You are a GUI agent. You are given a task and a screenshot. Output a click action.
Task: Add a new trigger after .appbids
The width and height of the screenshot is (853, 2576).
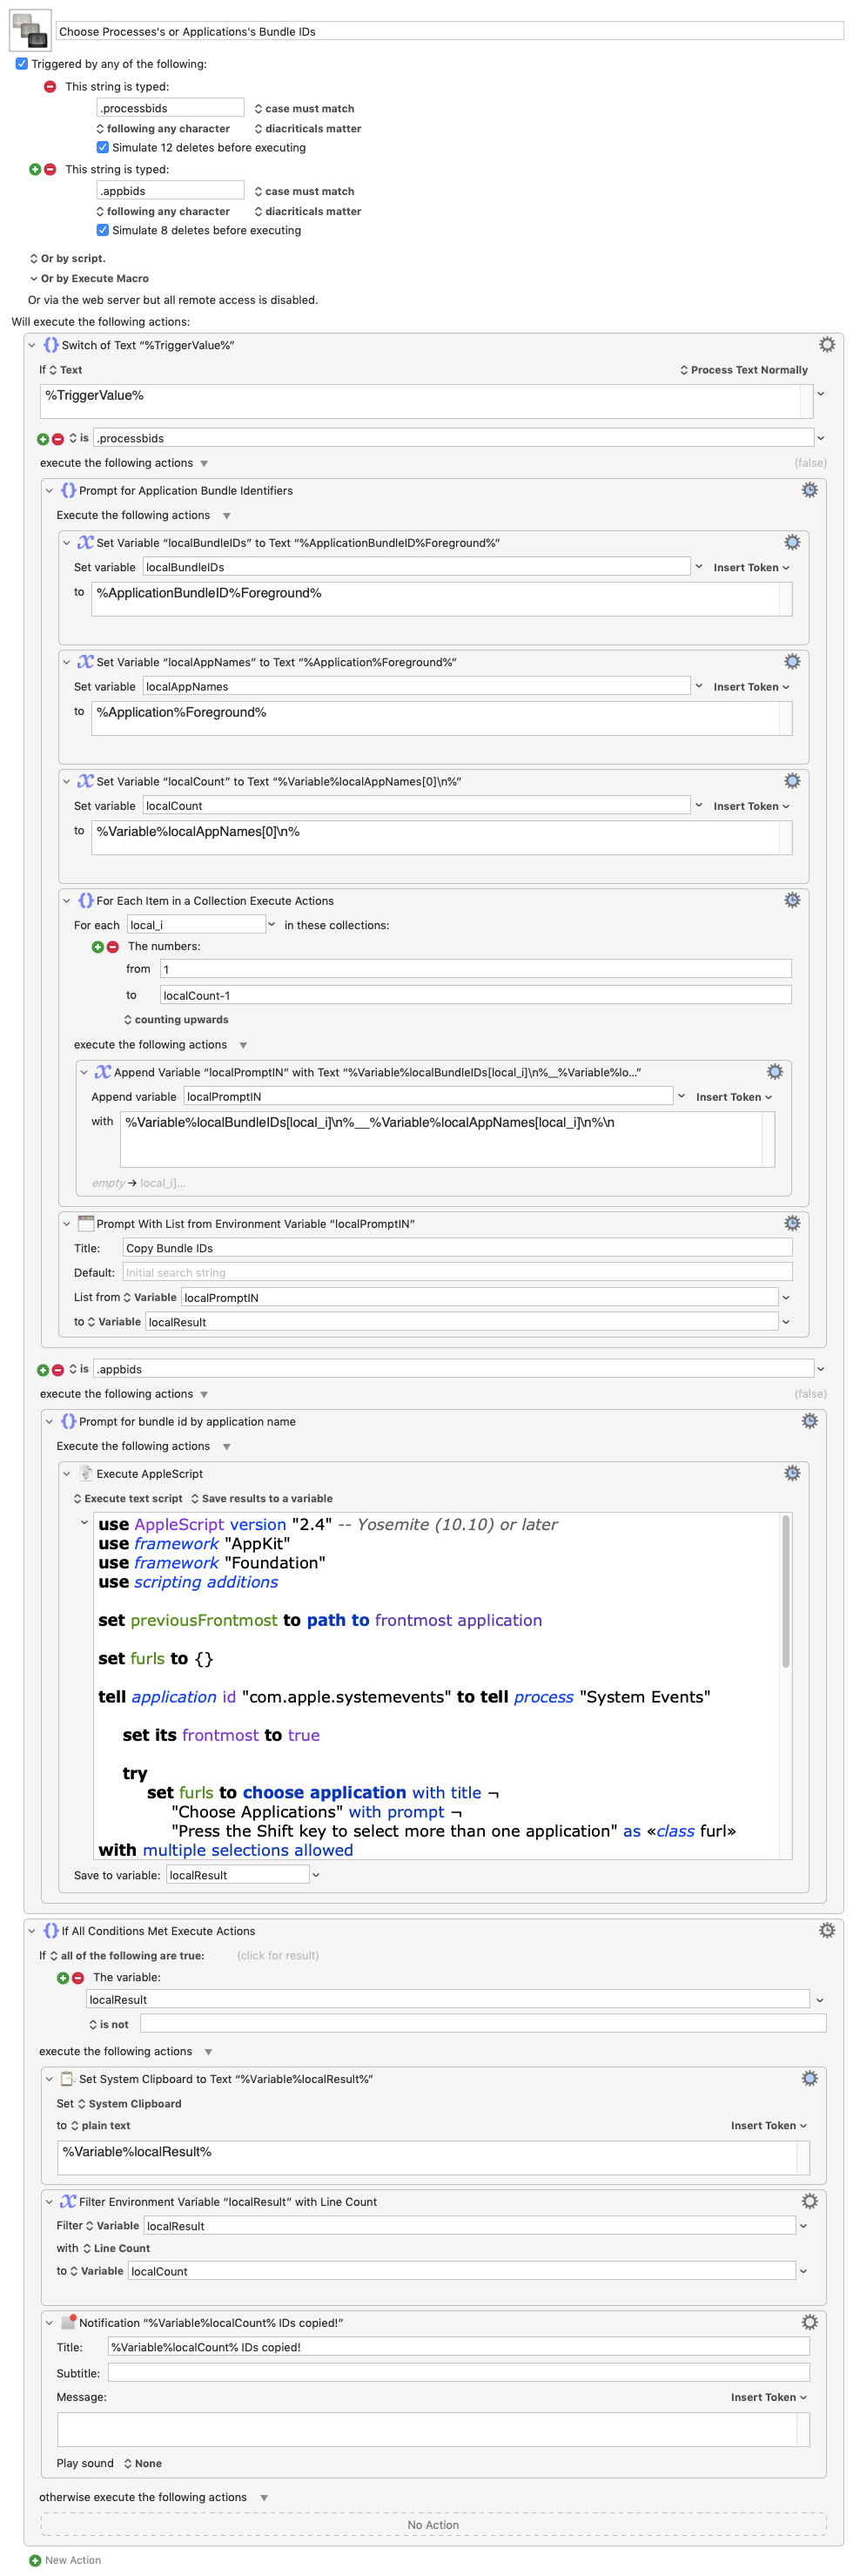pyautogui.click(x=35, y=170)
